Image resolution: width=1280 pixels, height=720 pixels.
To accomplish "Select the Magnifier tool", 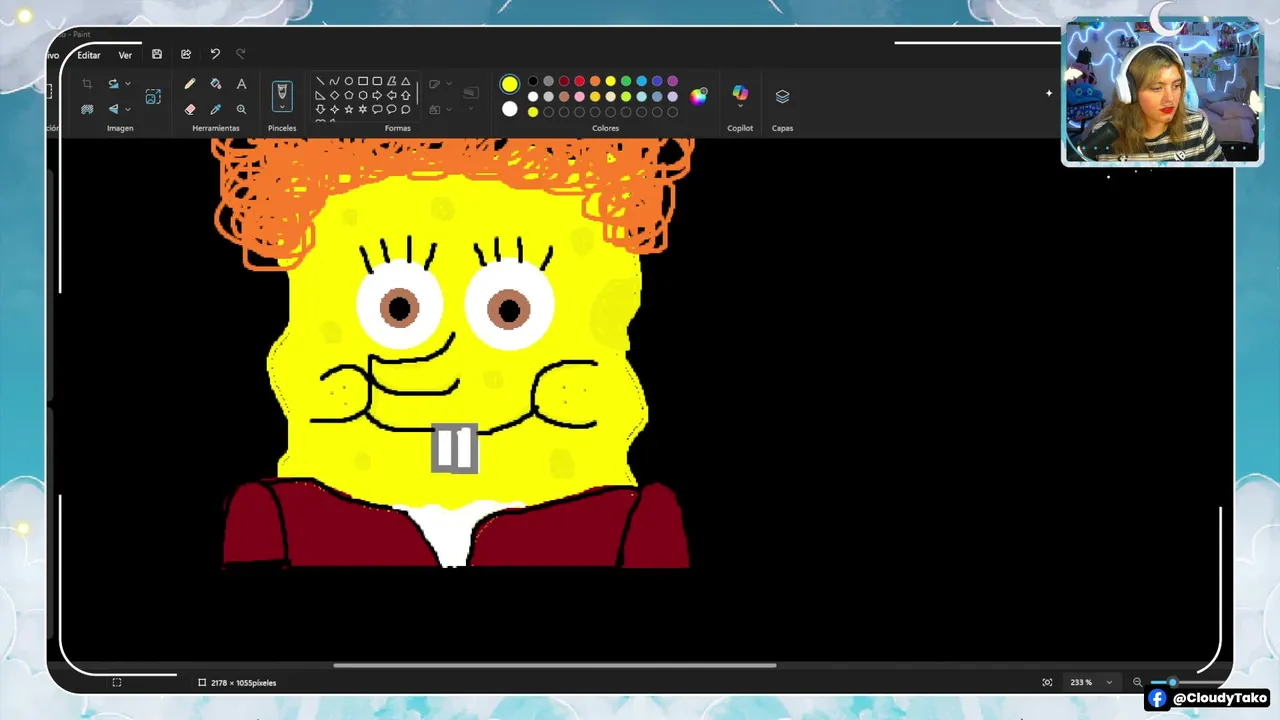I will click(x=241, y=109).
